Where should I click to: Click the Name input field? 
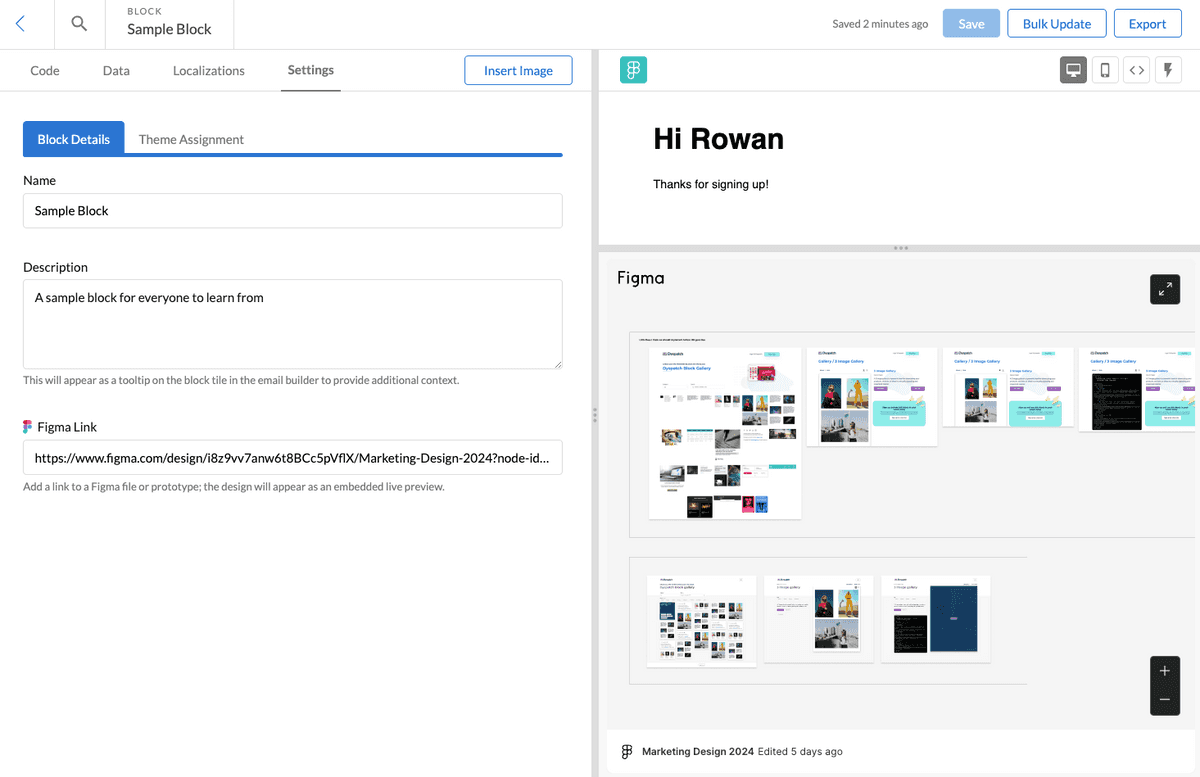click(x=293, y=211)
